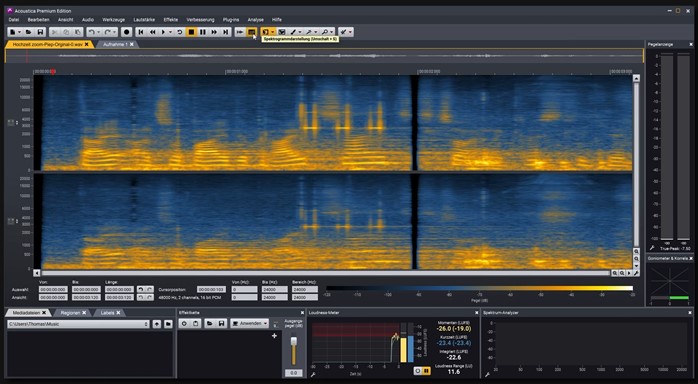Pause the Loudness Meter

point(426,371)
